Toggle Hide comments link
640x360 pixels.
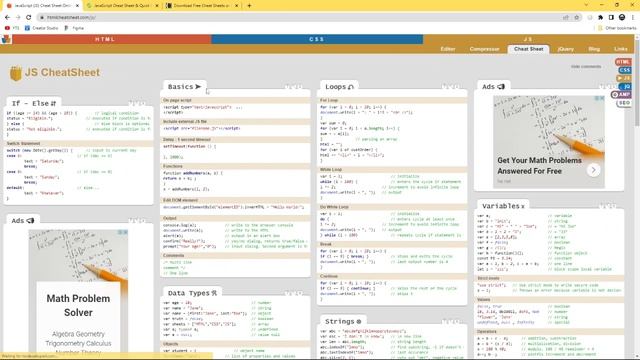coord(586,67)
